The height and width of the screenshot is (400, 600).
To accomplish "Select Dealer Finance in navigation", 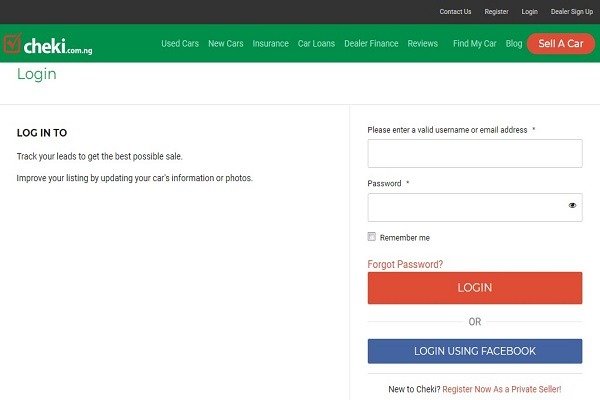I will click(x=371, y=44).
